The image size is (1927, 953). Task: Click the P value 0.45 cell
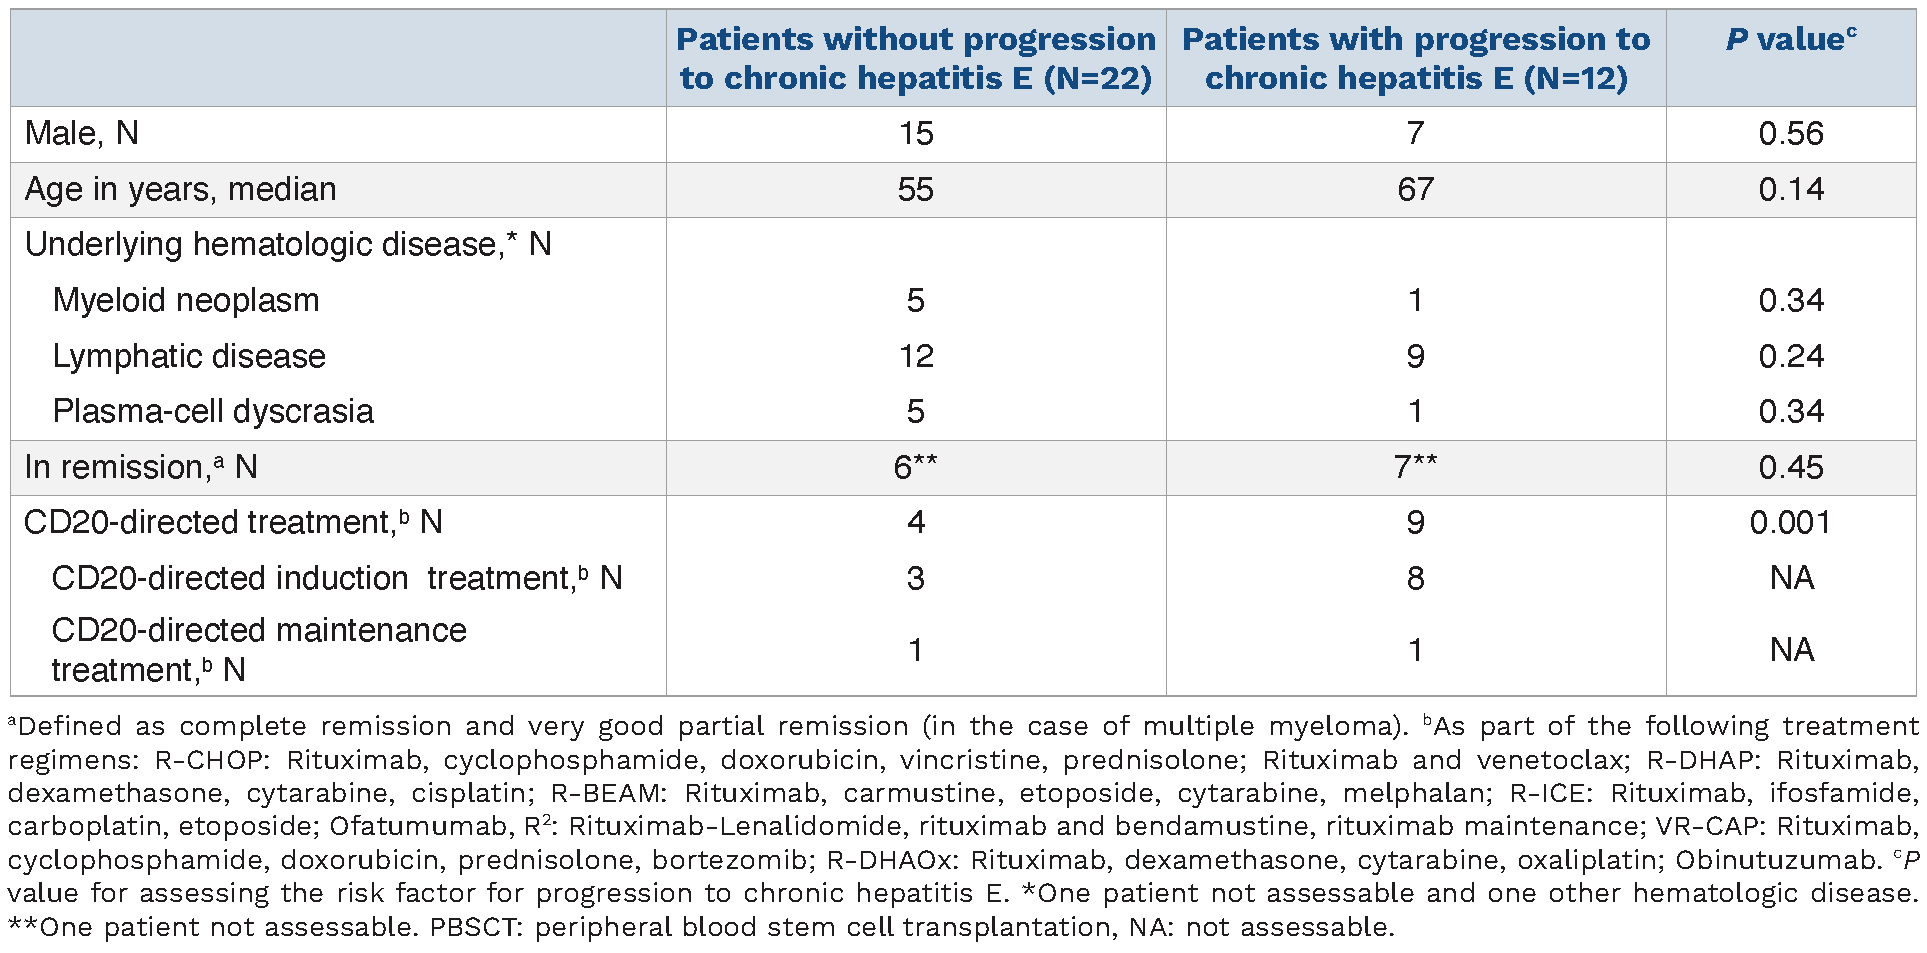point(1790,467)
